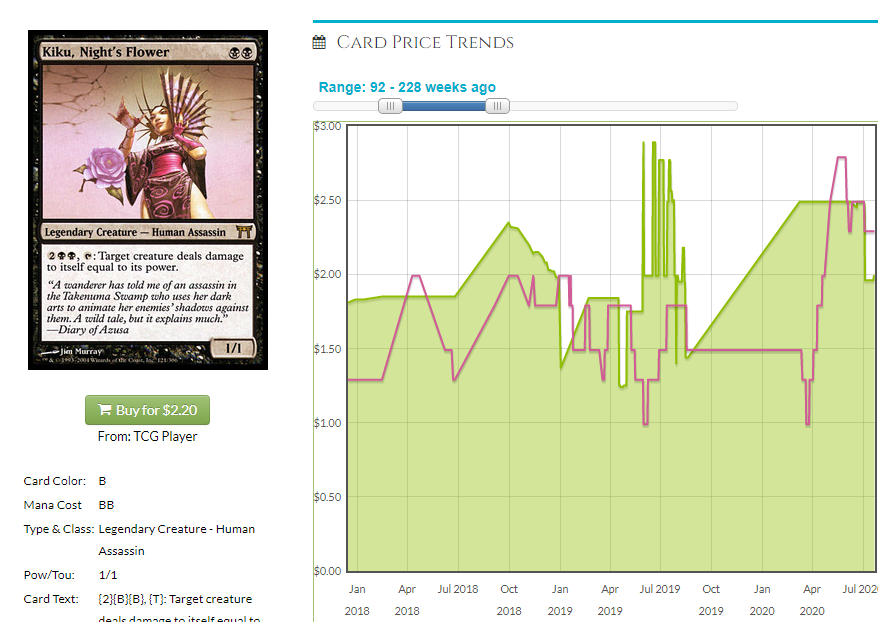
Task: Click the left handle of the range slider
Action: click(390, 106)
